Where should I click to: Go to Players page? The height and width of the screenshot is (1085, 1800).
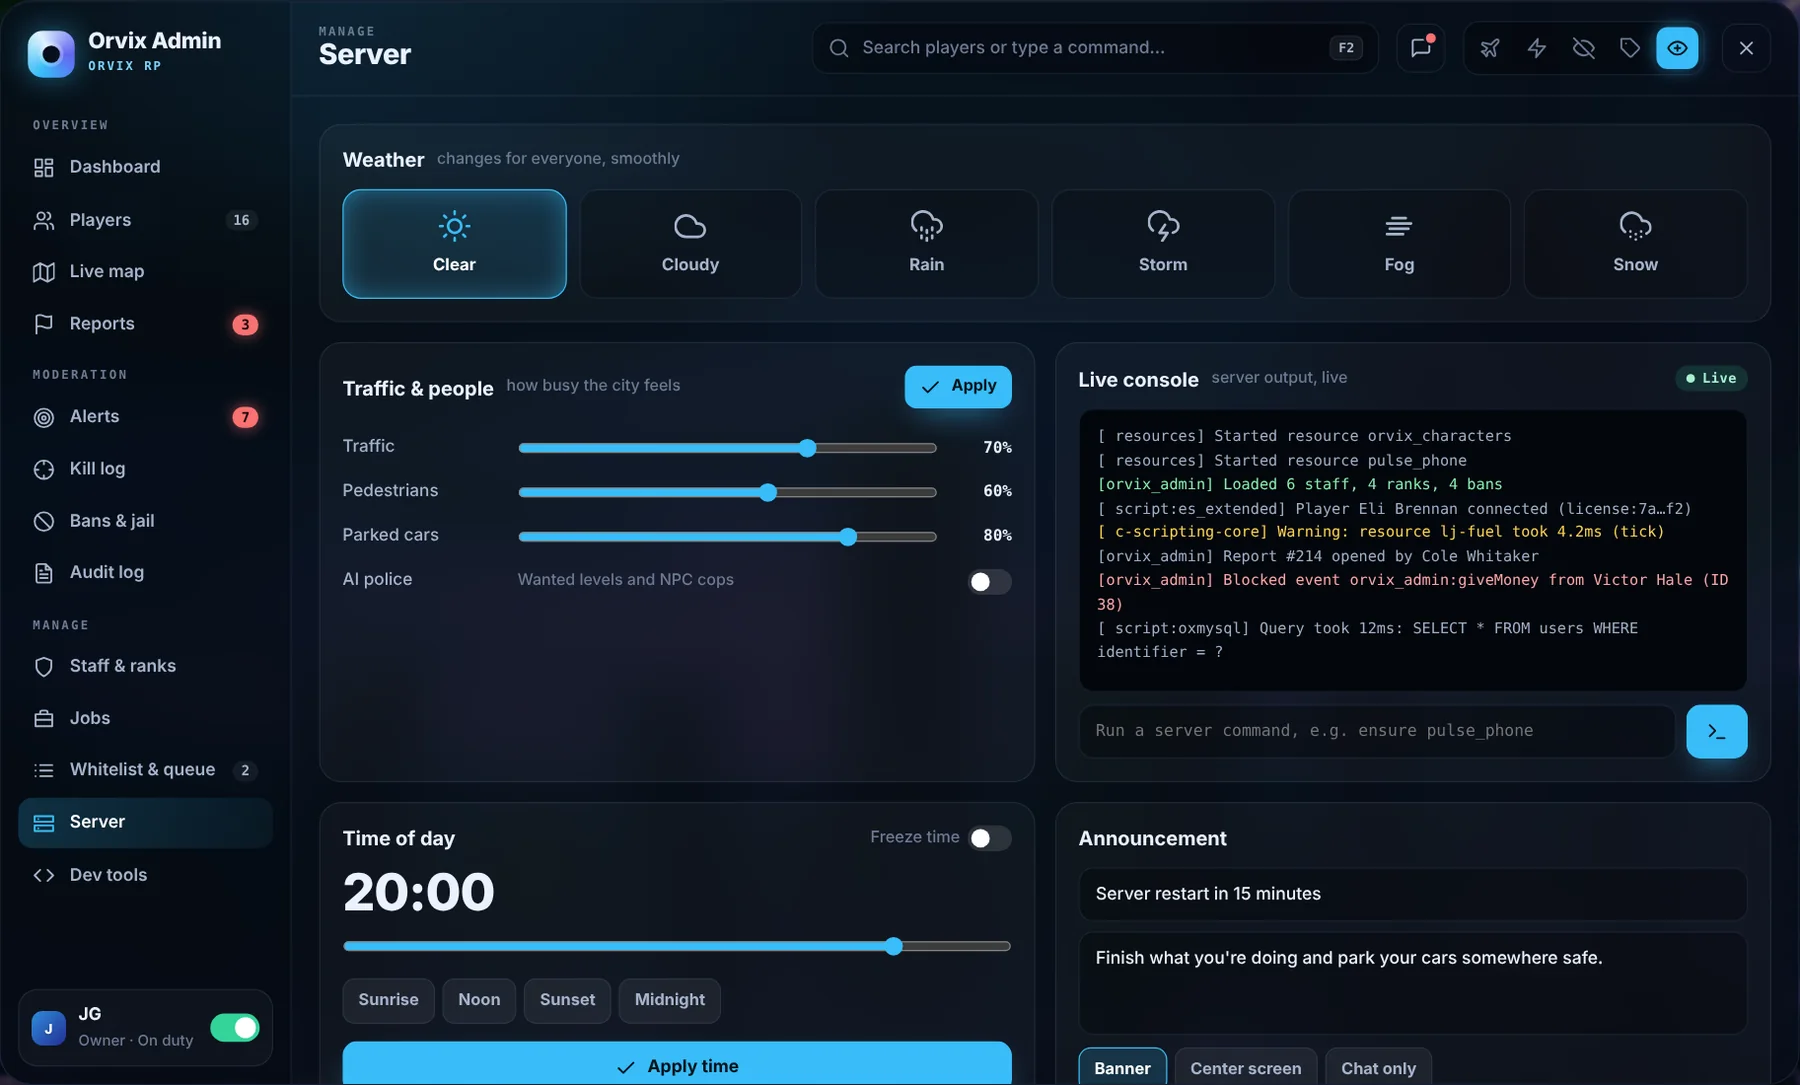coord(145,220)
